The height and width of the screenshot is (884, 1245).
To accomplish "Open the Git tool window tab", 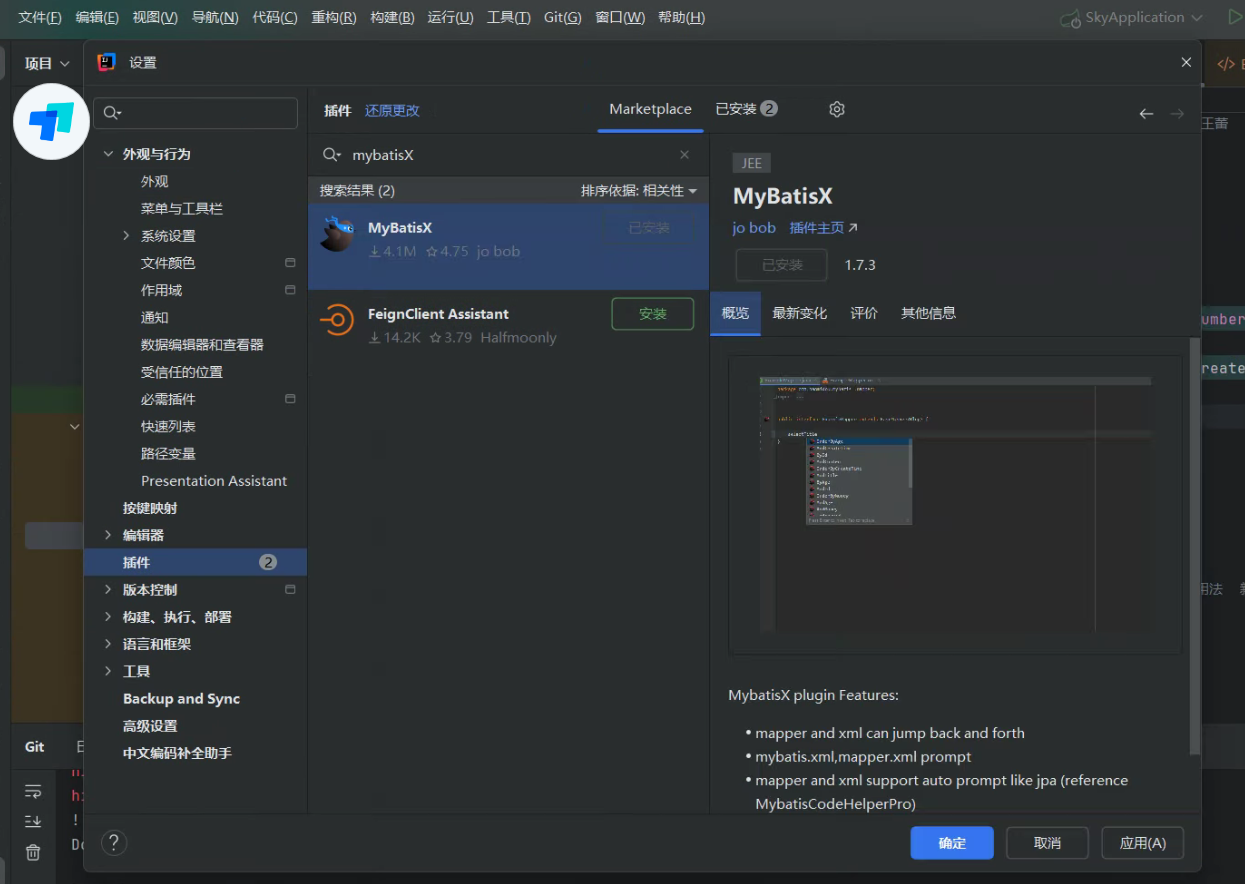I will [x=35, y=747].
